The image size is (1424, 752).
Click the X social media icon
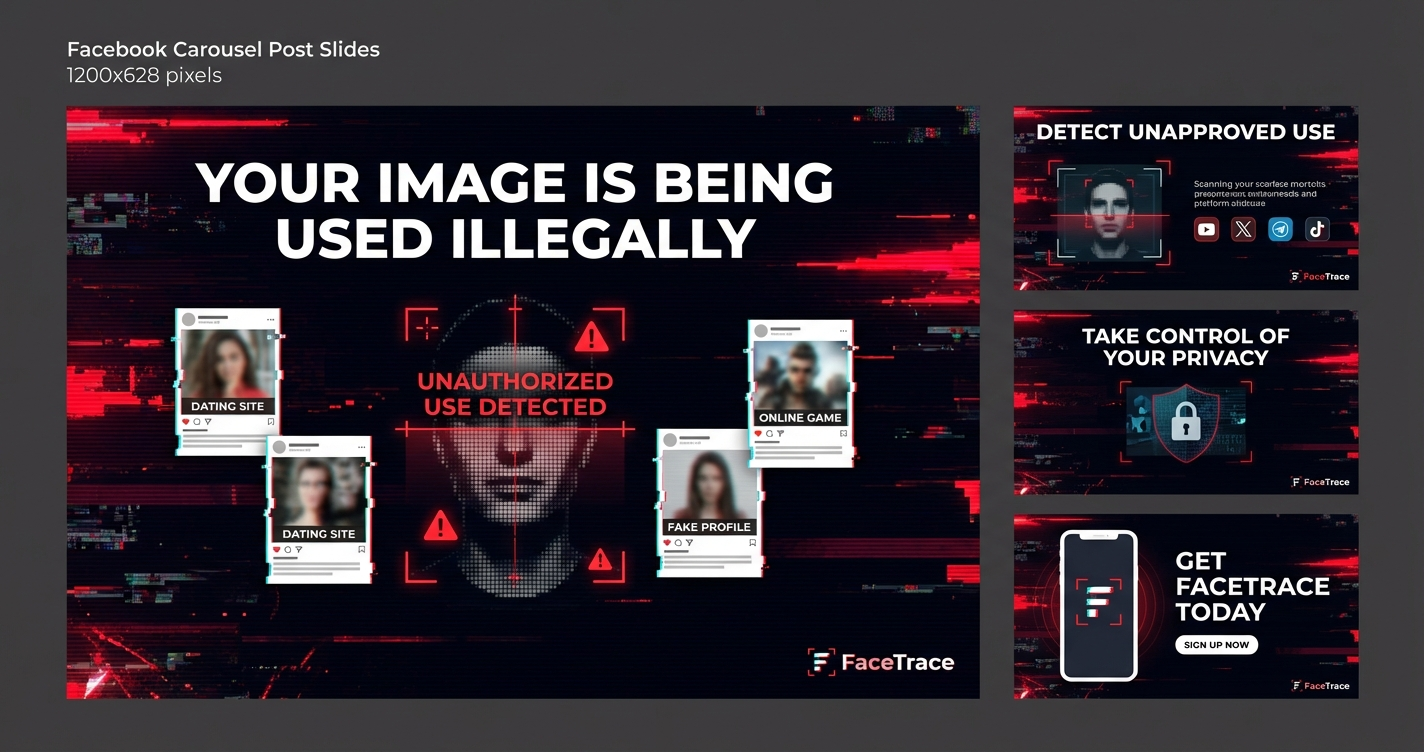pyautogui.click(x=1243, y=230)
